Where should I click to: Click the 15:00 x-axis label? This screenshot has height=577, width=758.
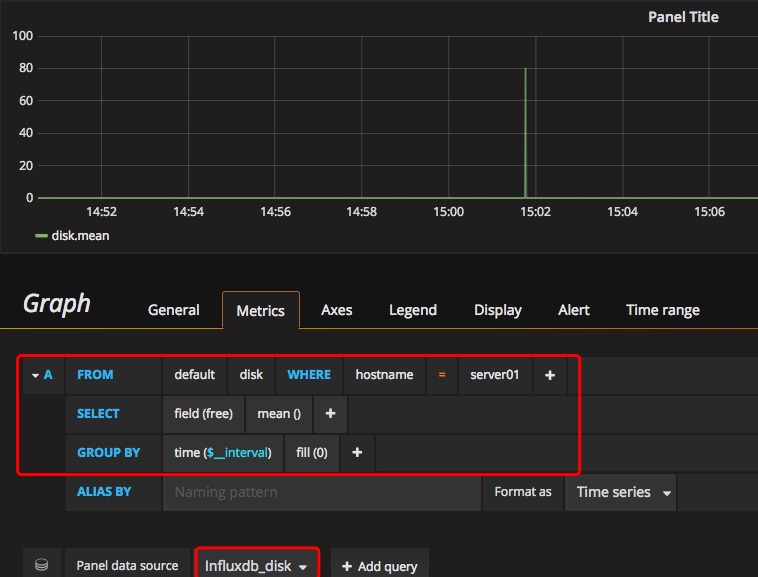pyautogui.click(x=448, y=212)
